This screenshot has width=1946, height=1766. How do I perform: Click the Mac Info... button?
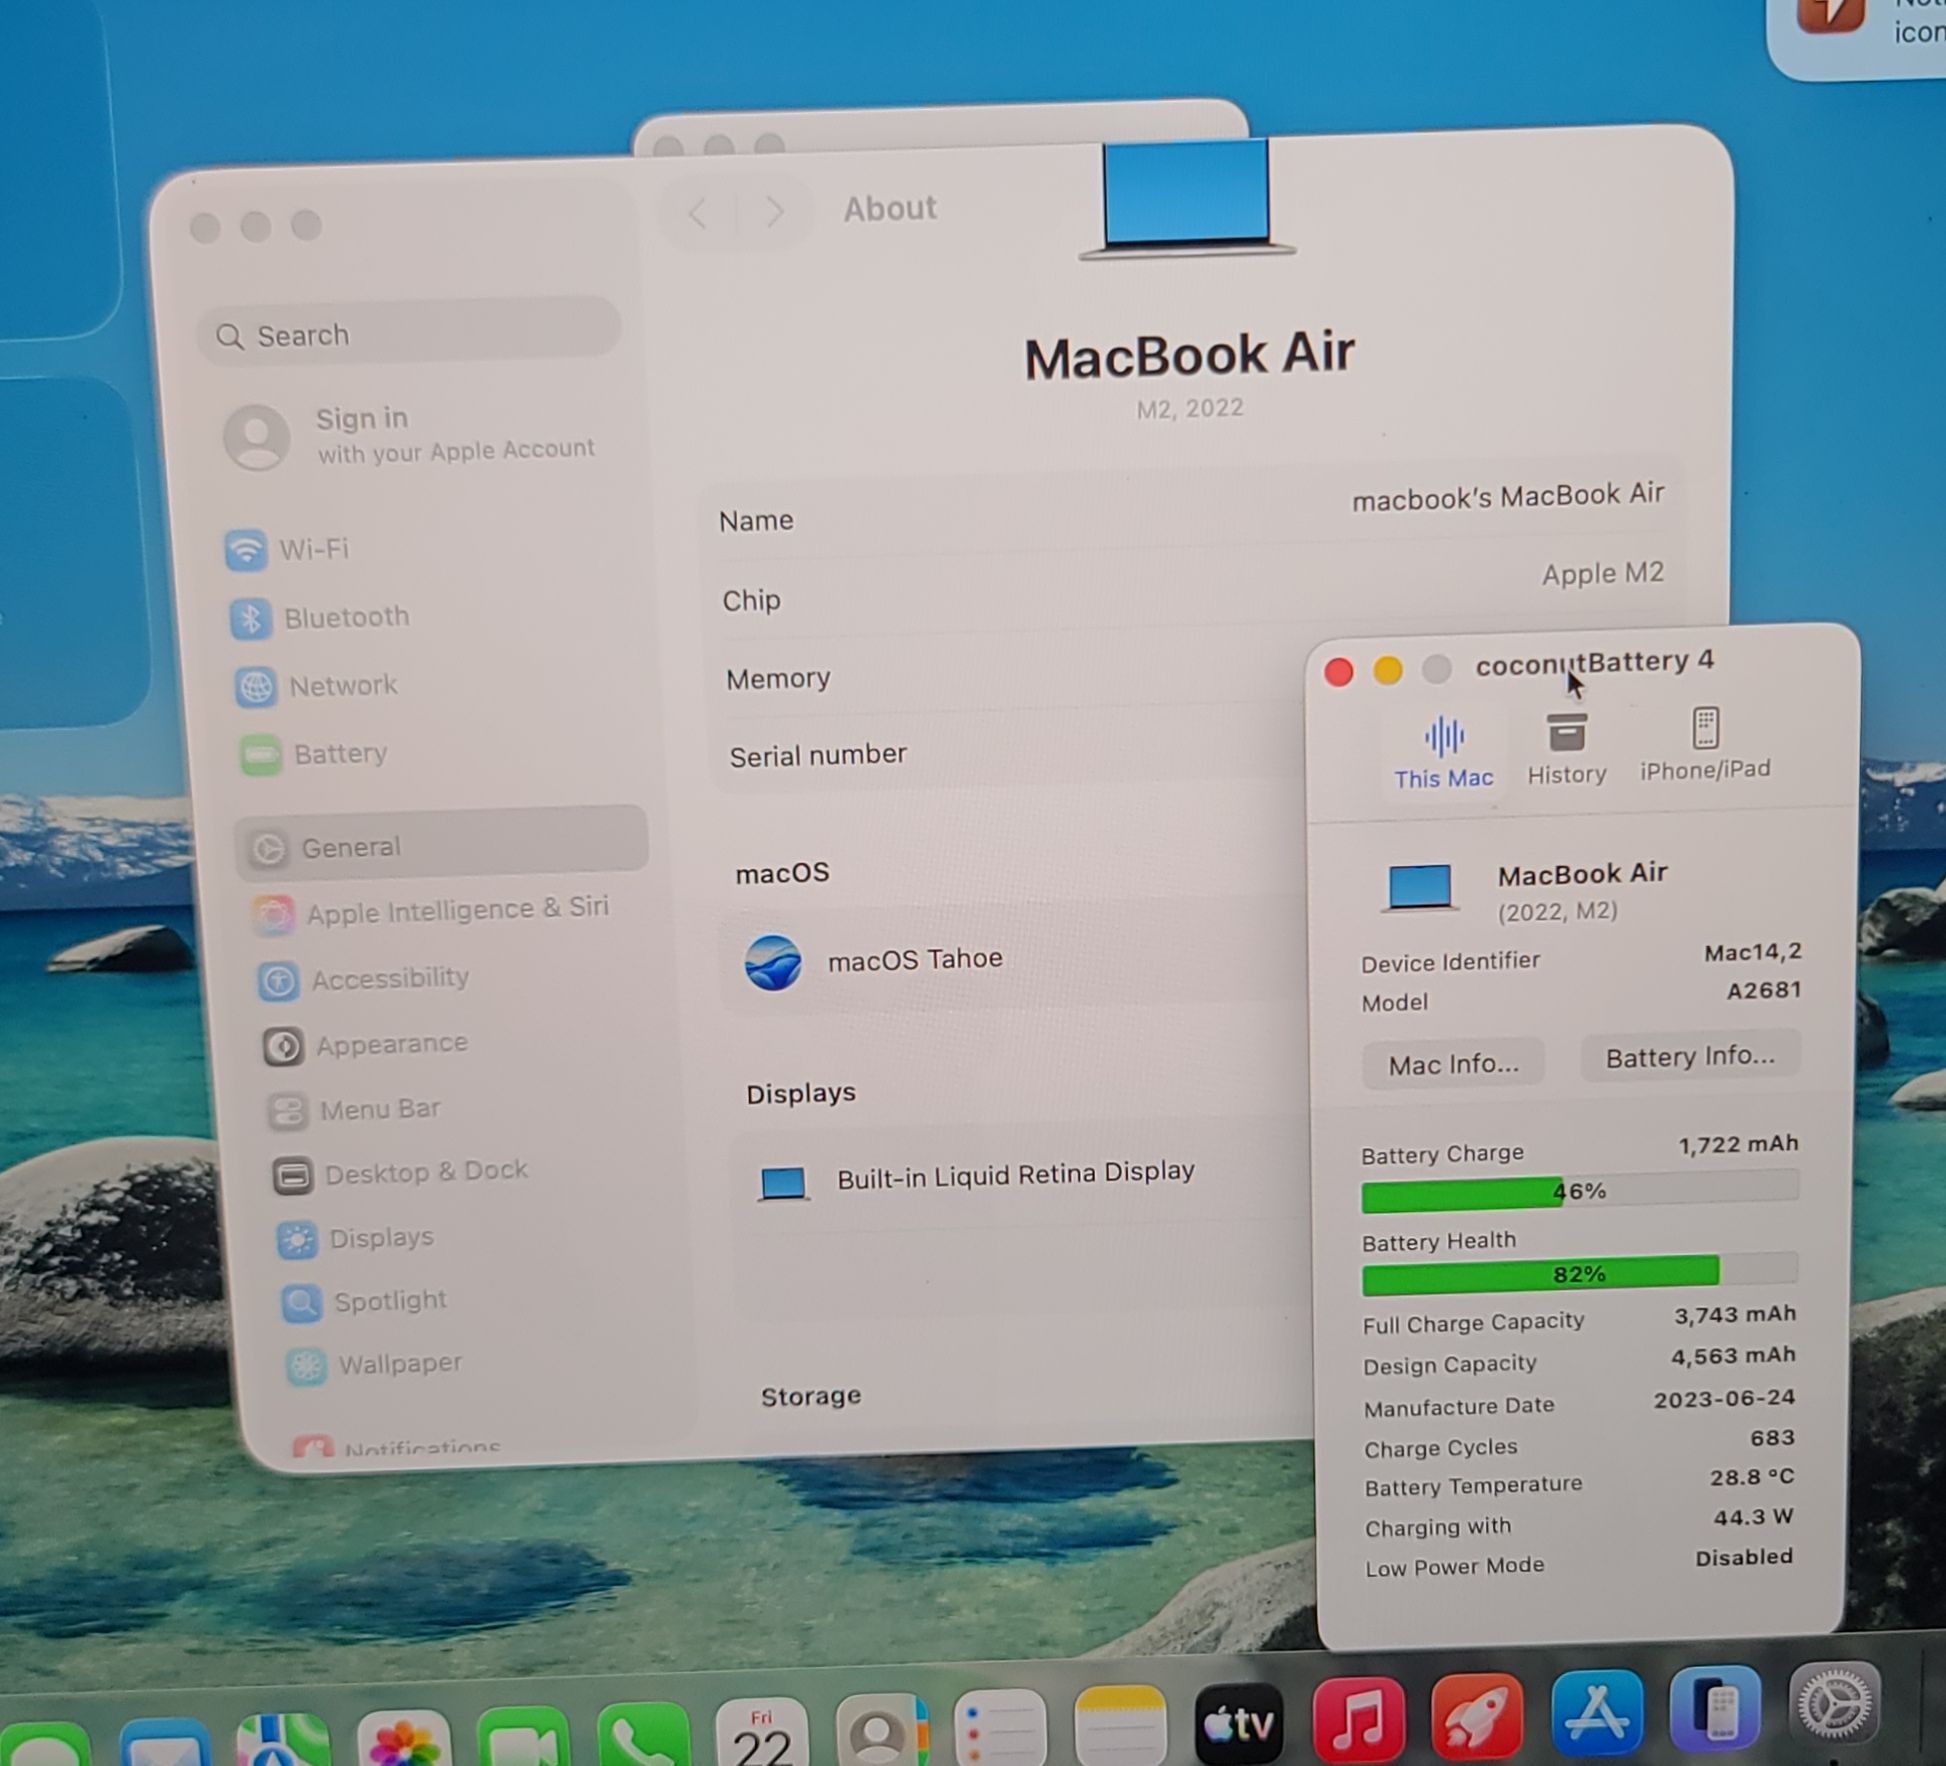coord(1453,1064)
